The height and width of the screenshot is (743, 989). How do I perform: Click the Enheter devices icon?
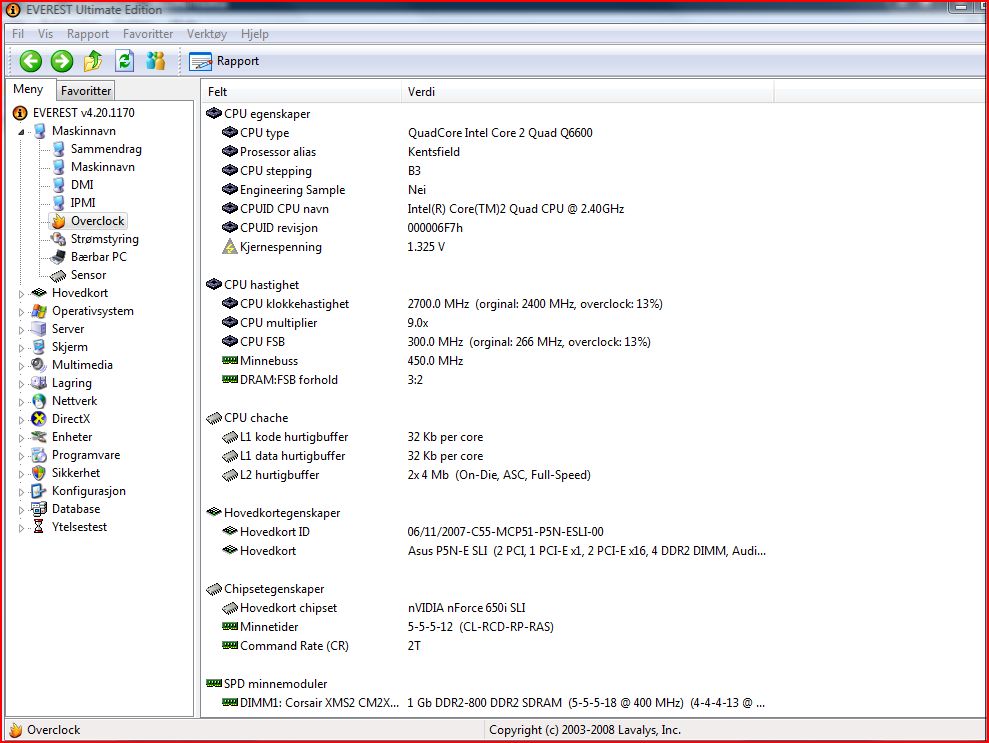(x=39, y=437)
